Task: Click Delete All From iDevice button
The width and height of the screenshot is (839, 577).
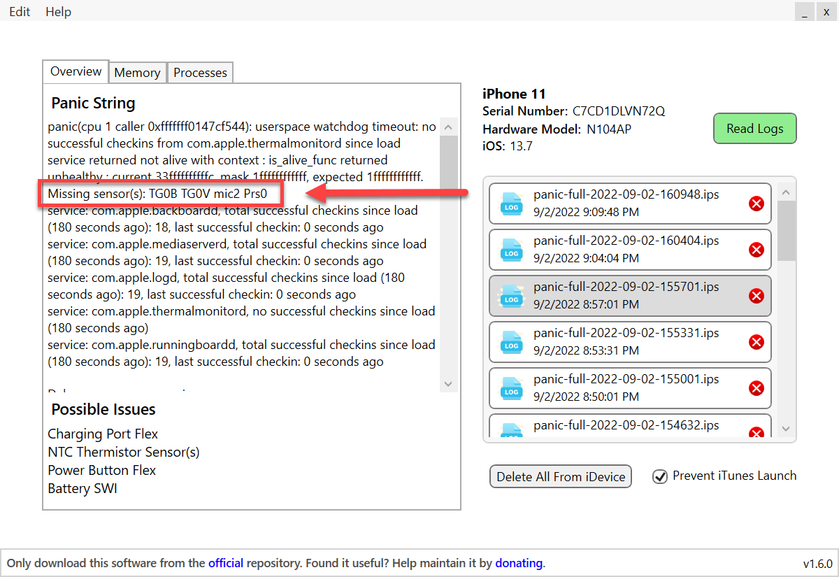Action: coord(561,476)
